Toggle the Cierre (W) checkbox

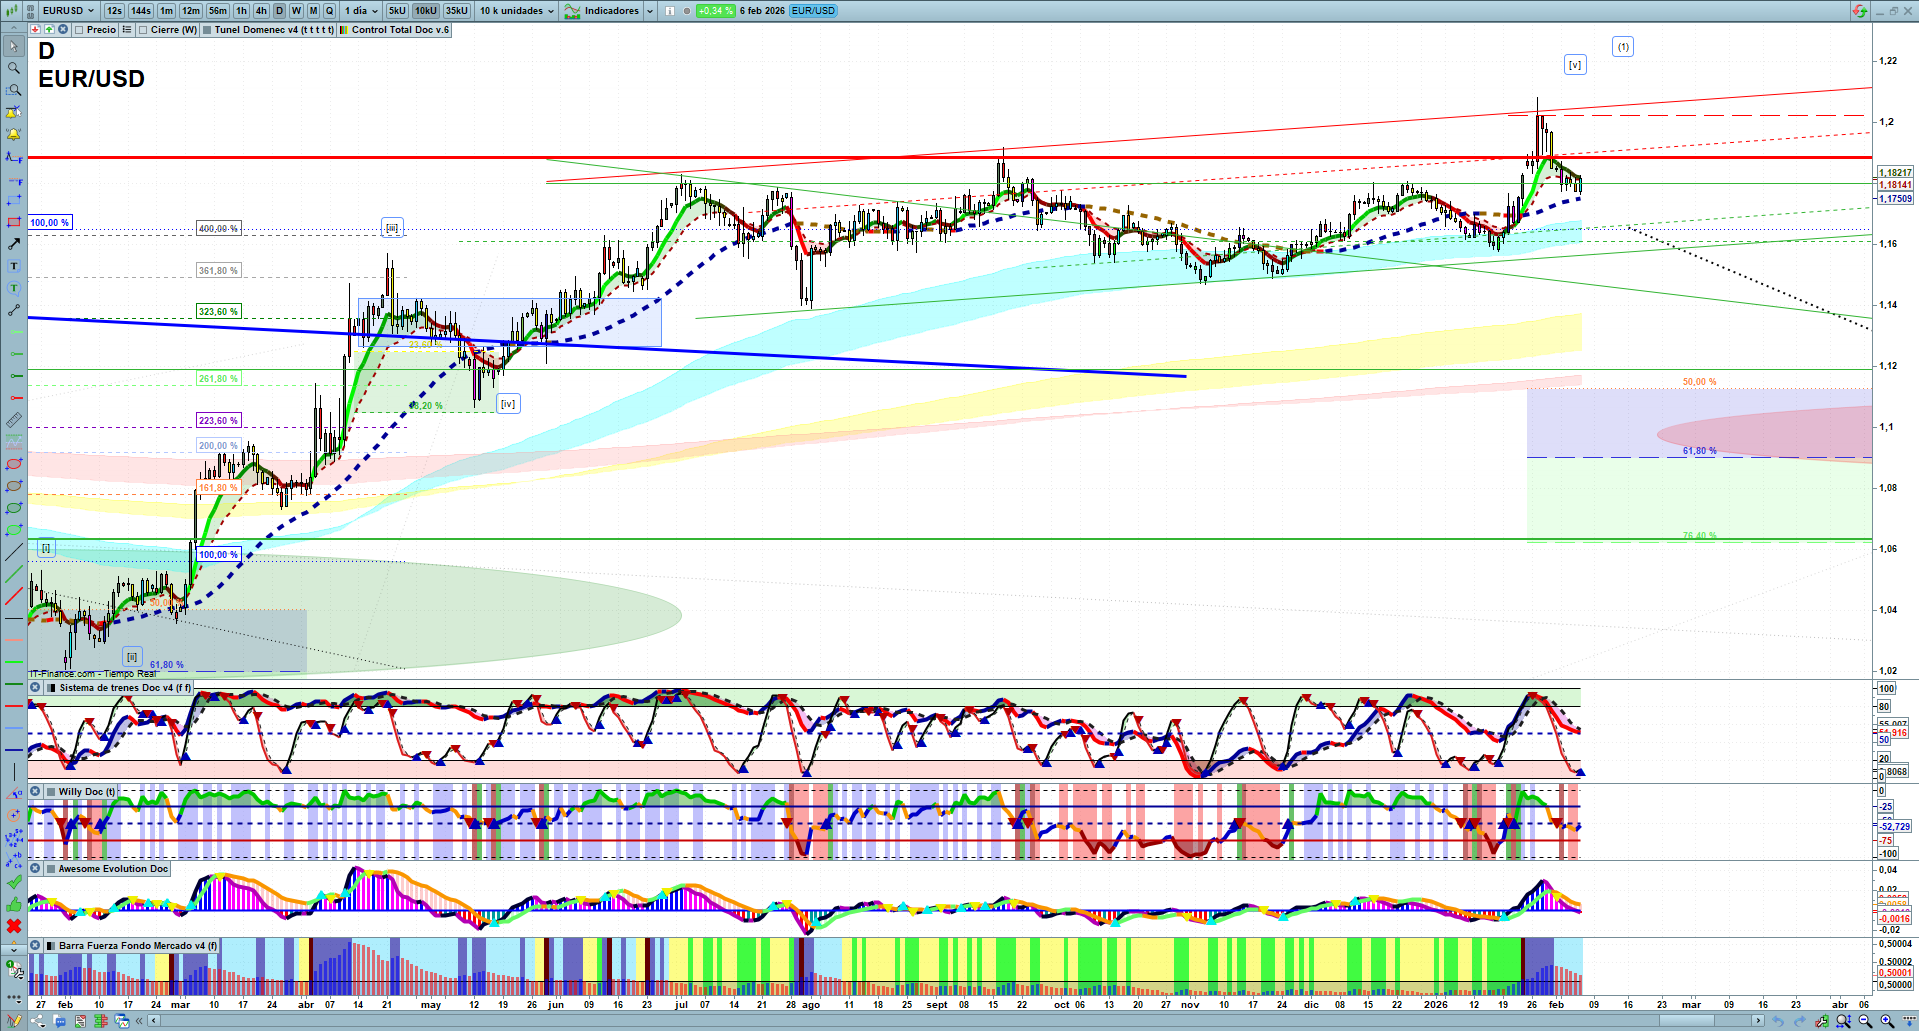pos(144,30)
